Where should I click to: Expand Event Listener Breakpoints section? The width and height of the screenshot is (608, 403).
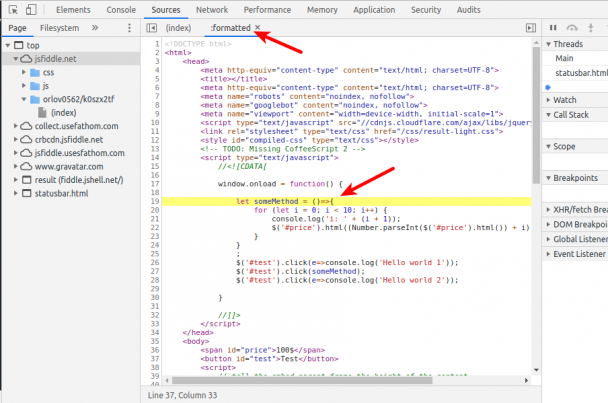pyautogui.click(x=548, y=254)
